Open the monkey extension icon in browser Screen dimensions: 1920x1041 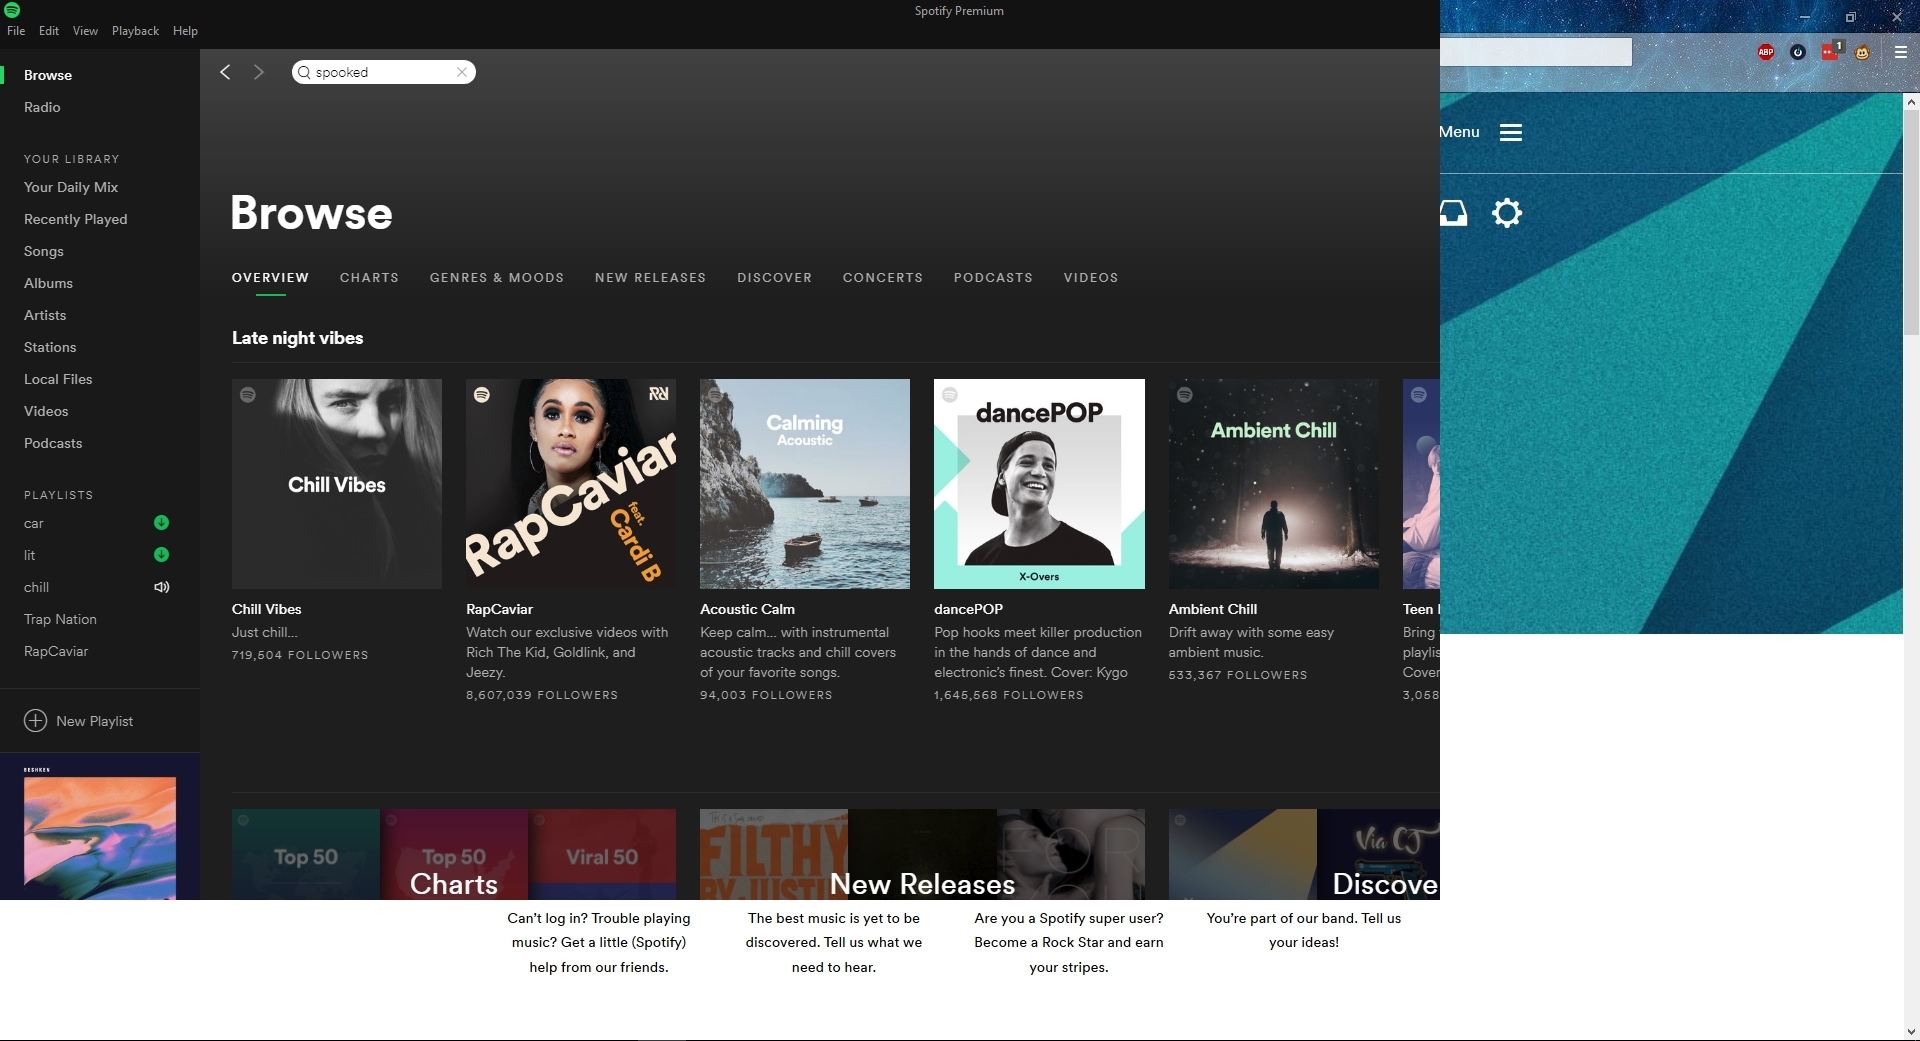[x=1862, y=52]
